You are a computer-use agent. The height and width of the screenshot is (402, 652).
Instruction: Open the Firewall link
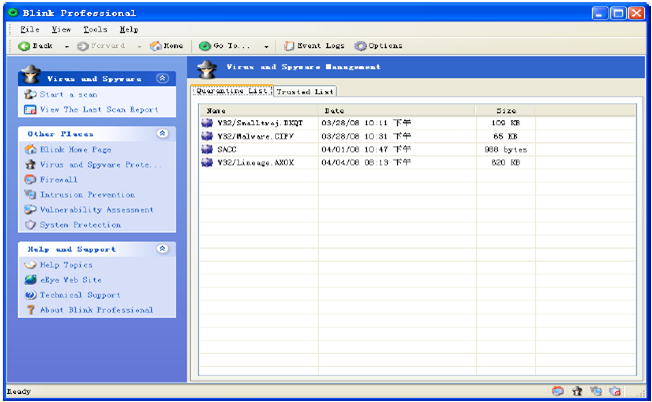(59, 180)
